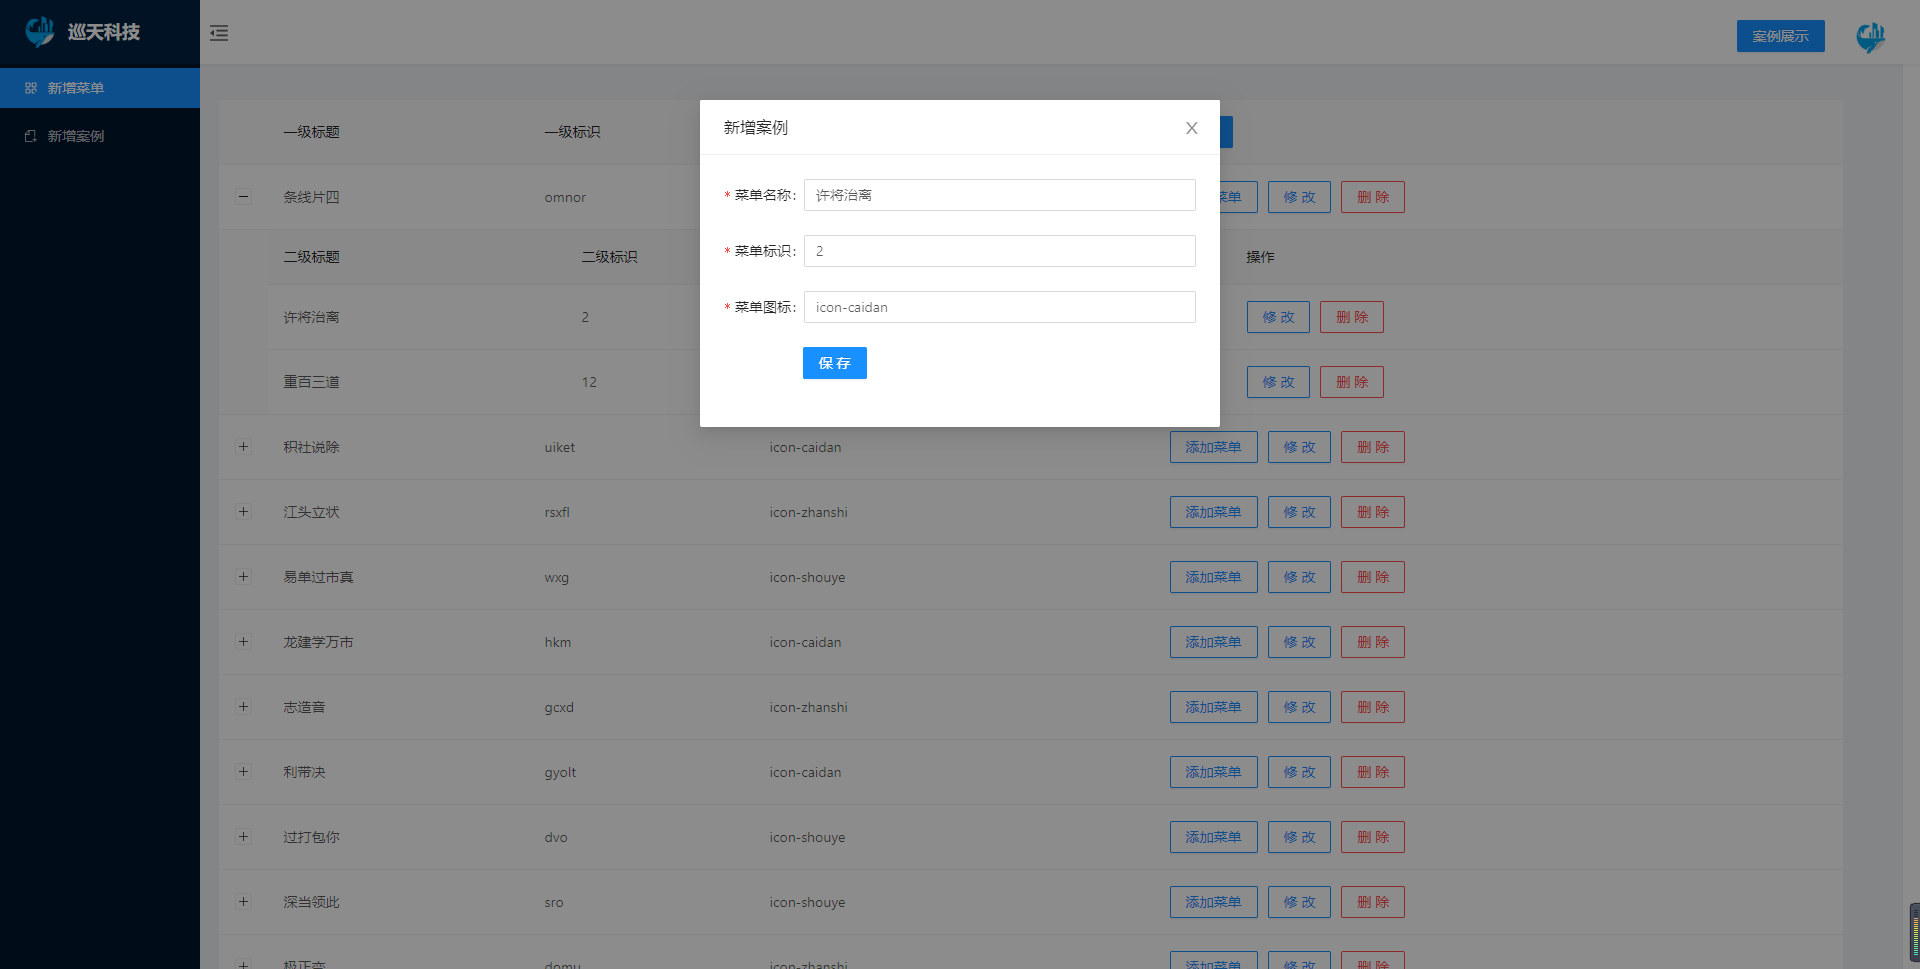Expand the 过打包你 row

point(243,837)
